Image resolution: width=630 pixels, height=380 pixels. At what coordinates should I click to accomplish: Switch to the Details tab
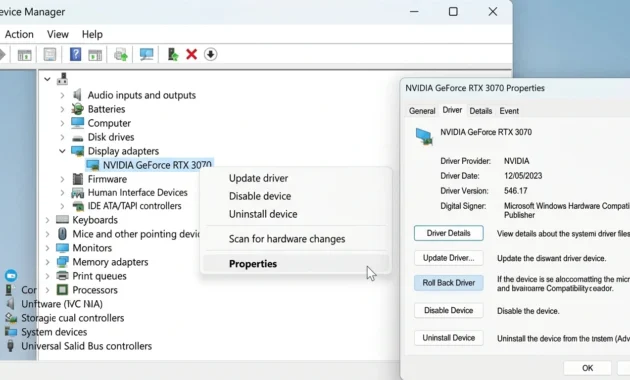(x=481, y=111)
